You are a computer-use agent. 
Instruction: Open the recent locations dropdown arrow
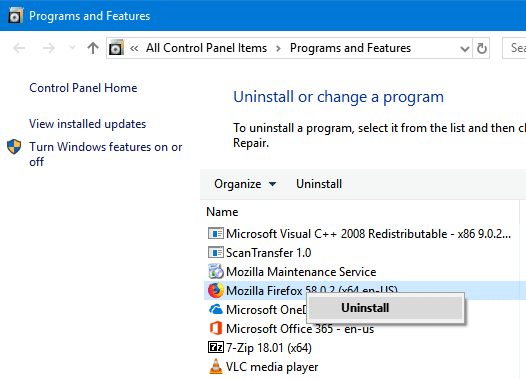point(72,48)
